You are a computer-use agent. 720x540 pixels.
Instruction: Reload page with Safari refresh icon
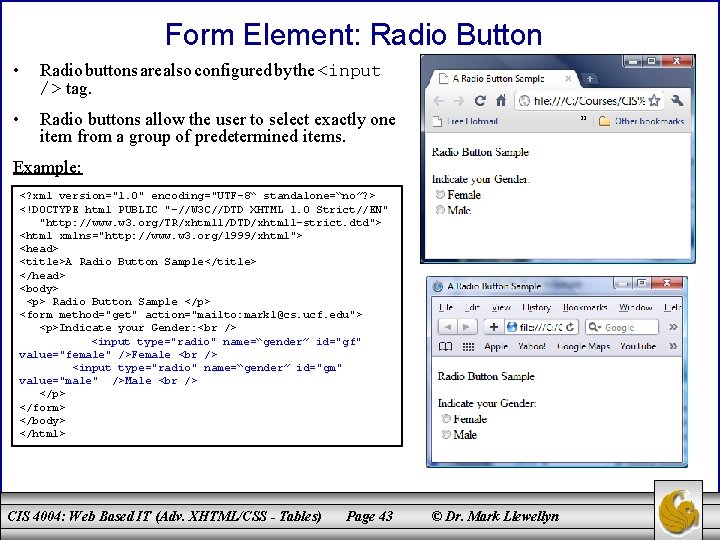coord(570,327)
